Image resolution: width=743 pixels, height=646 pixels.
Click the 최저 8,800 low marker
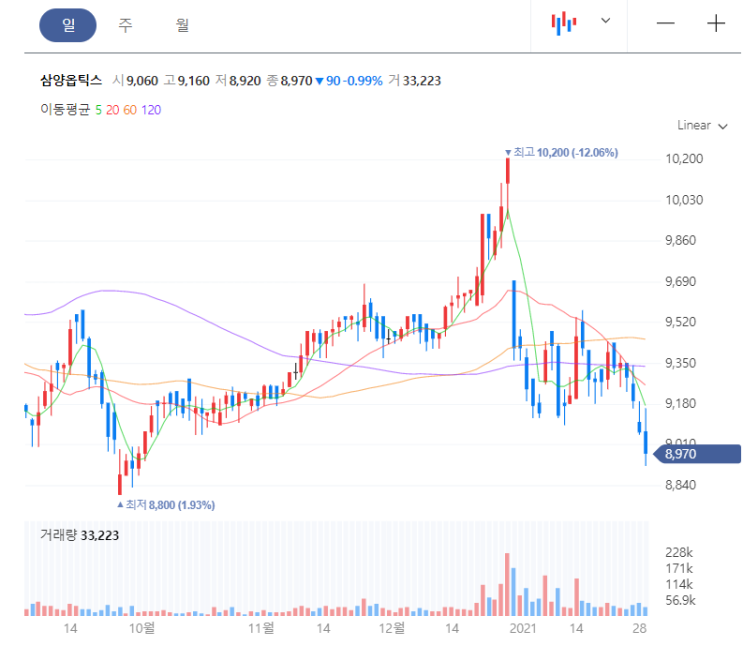coord(166,505)
